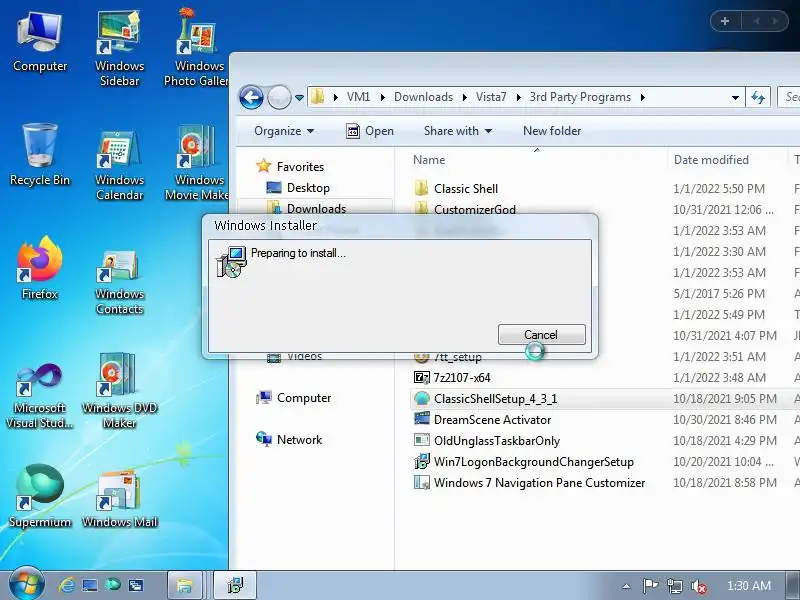Viewport: 800px width, 600px height.
Task: Open the Windows Mail desktop shortcut
Action: pos(119,499)
